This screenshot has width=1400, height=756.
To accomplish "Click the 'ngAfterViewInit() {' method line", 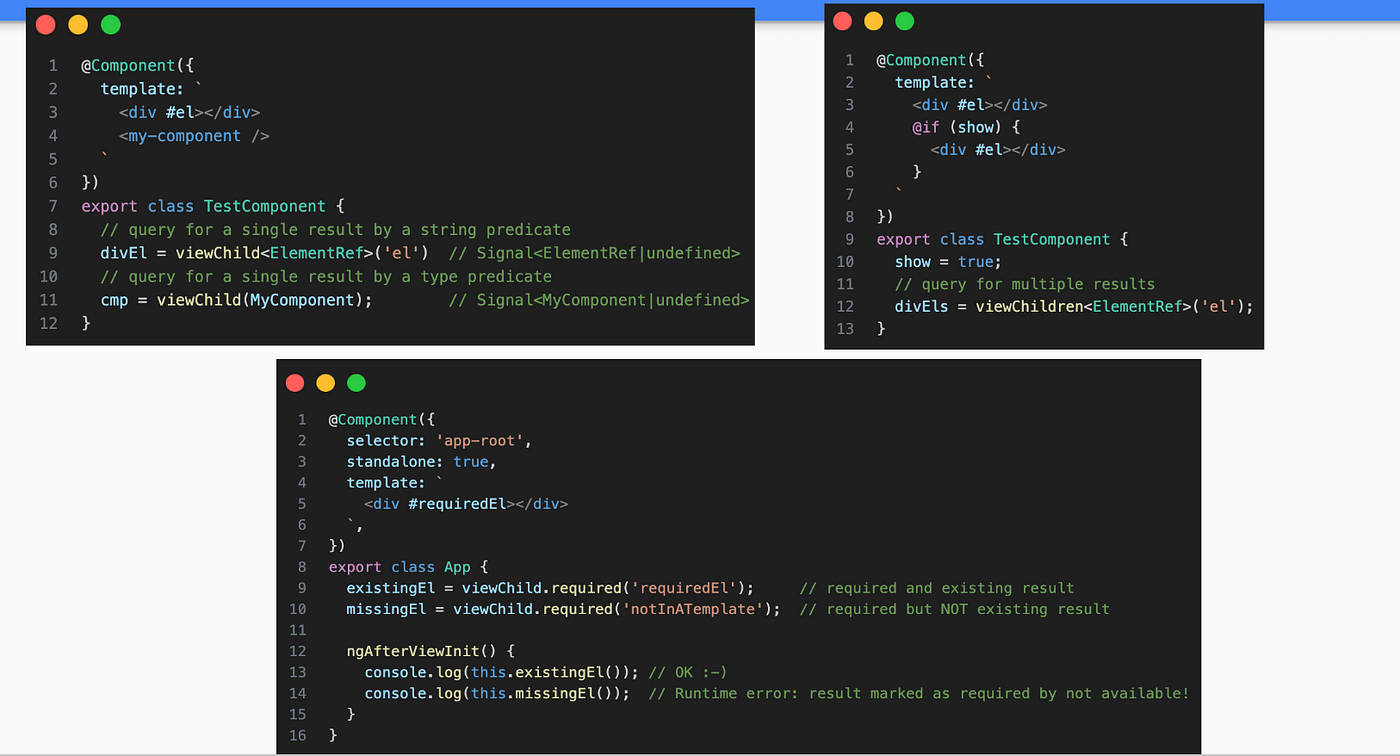I will (431, 651).
